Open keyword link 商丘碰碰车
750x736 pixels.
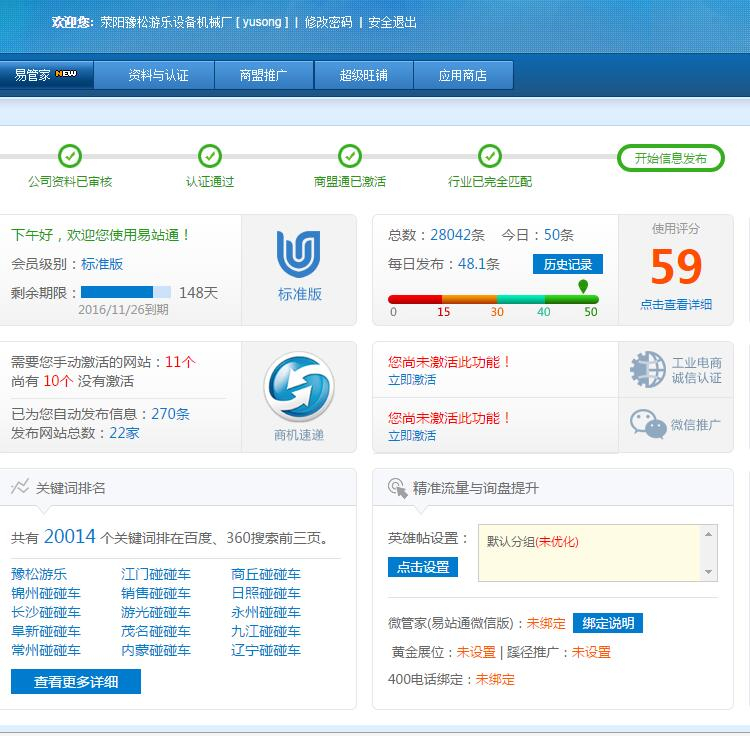point(266,574)
